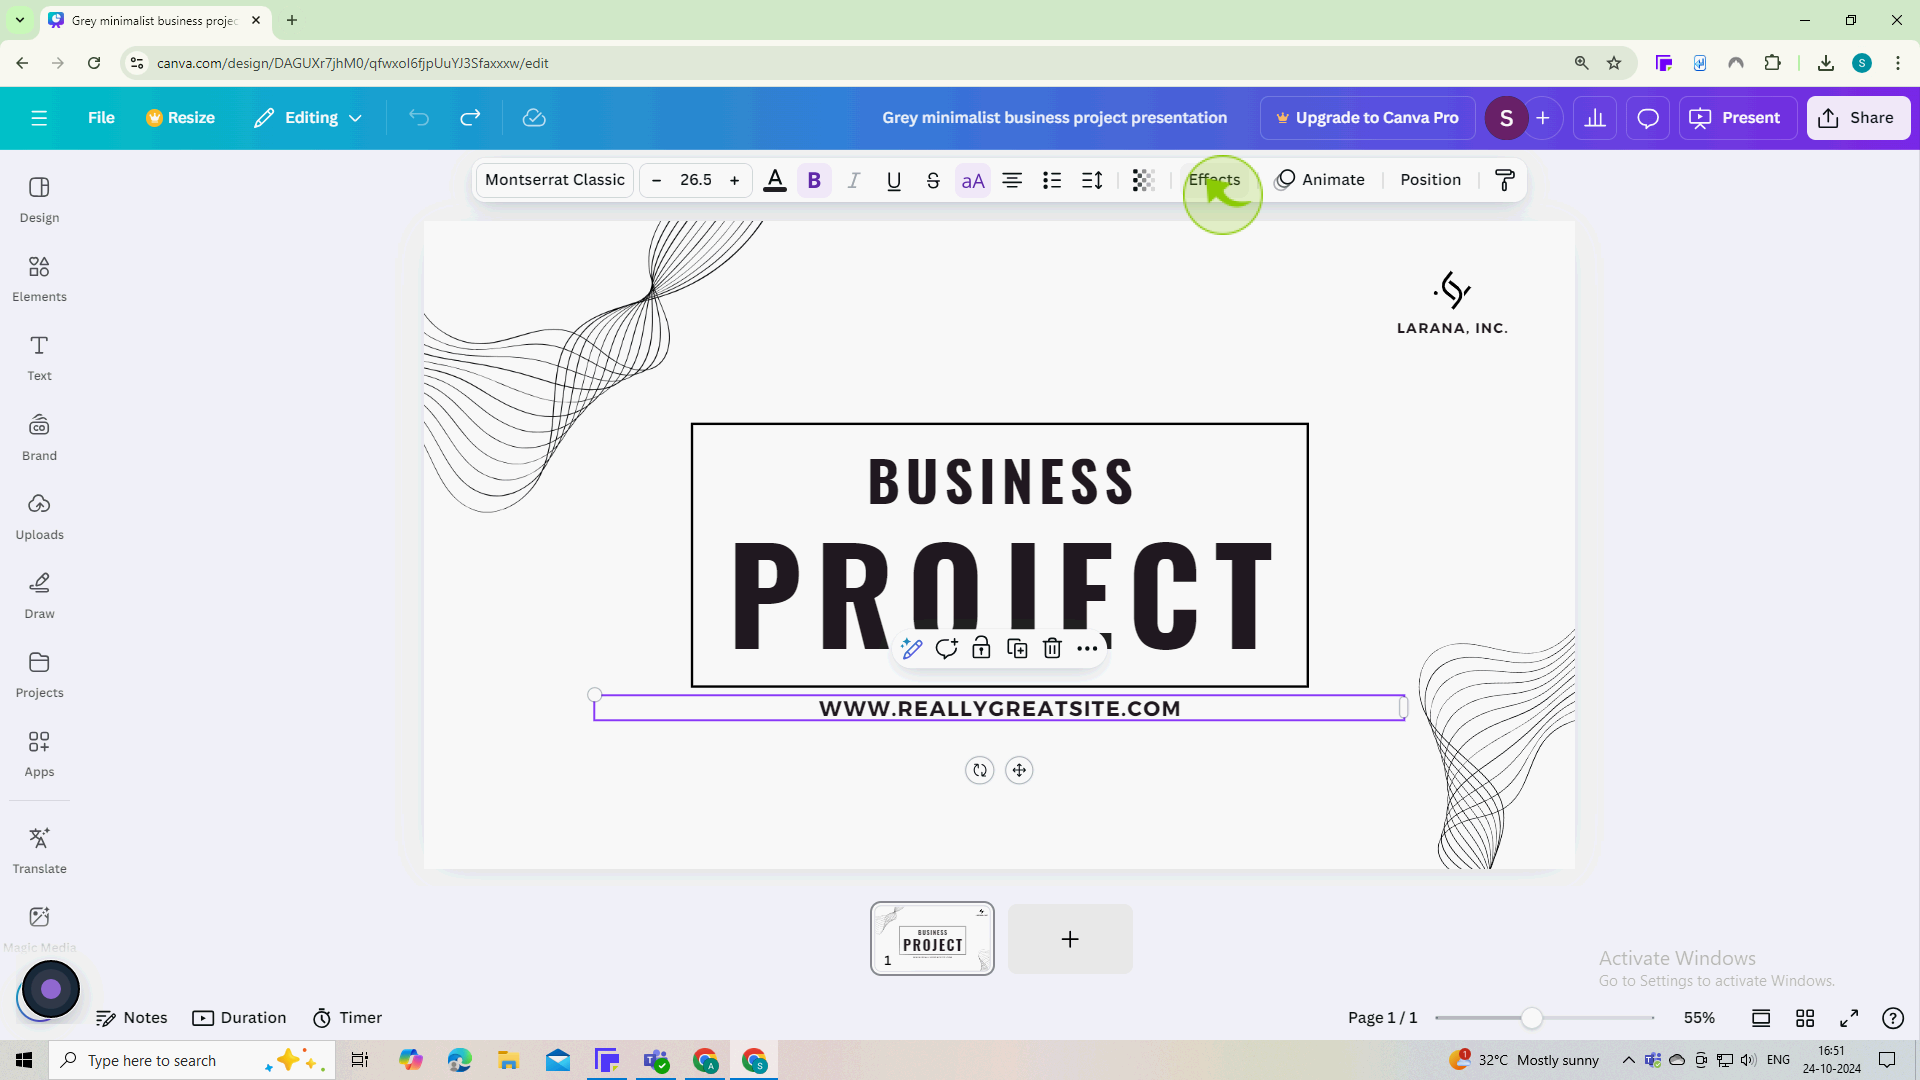The image size is (1920, 1080).
Task: Click the Editing mode tab
Action: tap(309, 117)
